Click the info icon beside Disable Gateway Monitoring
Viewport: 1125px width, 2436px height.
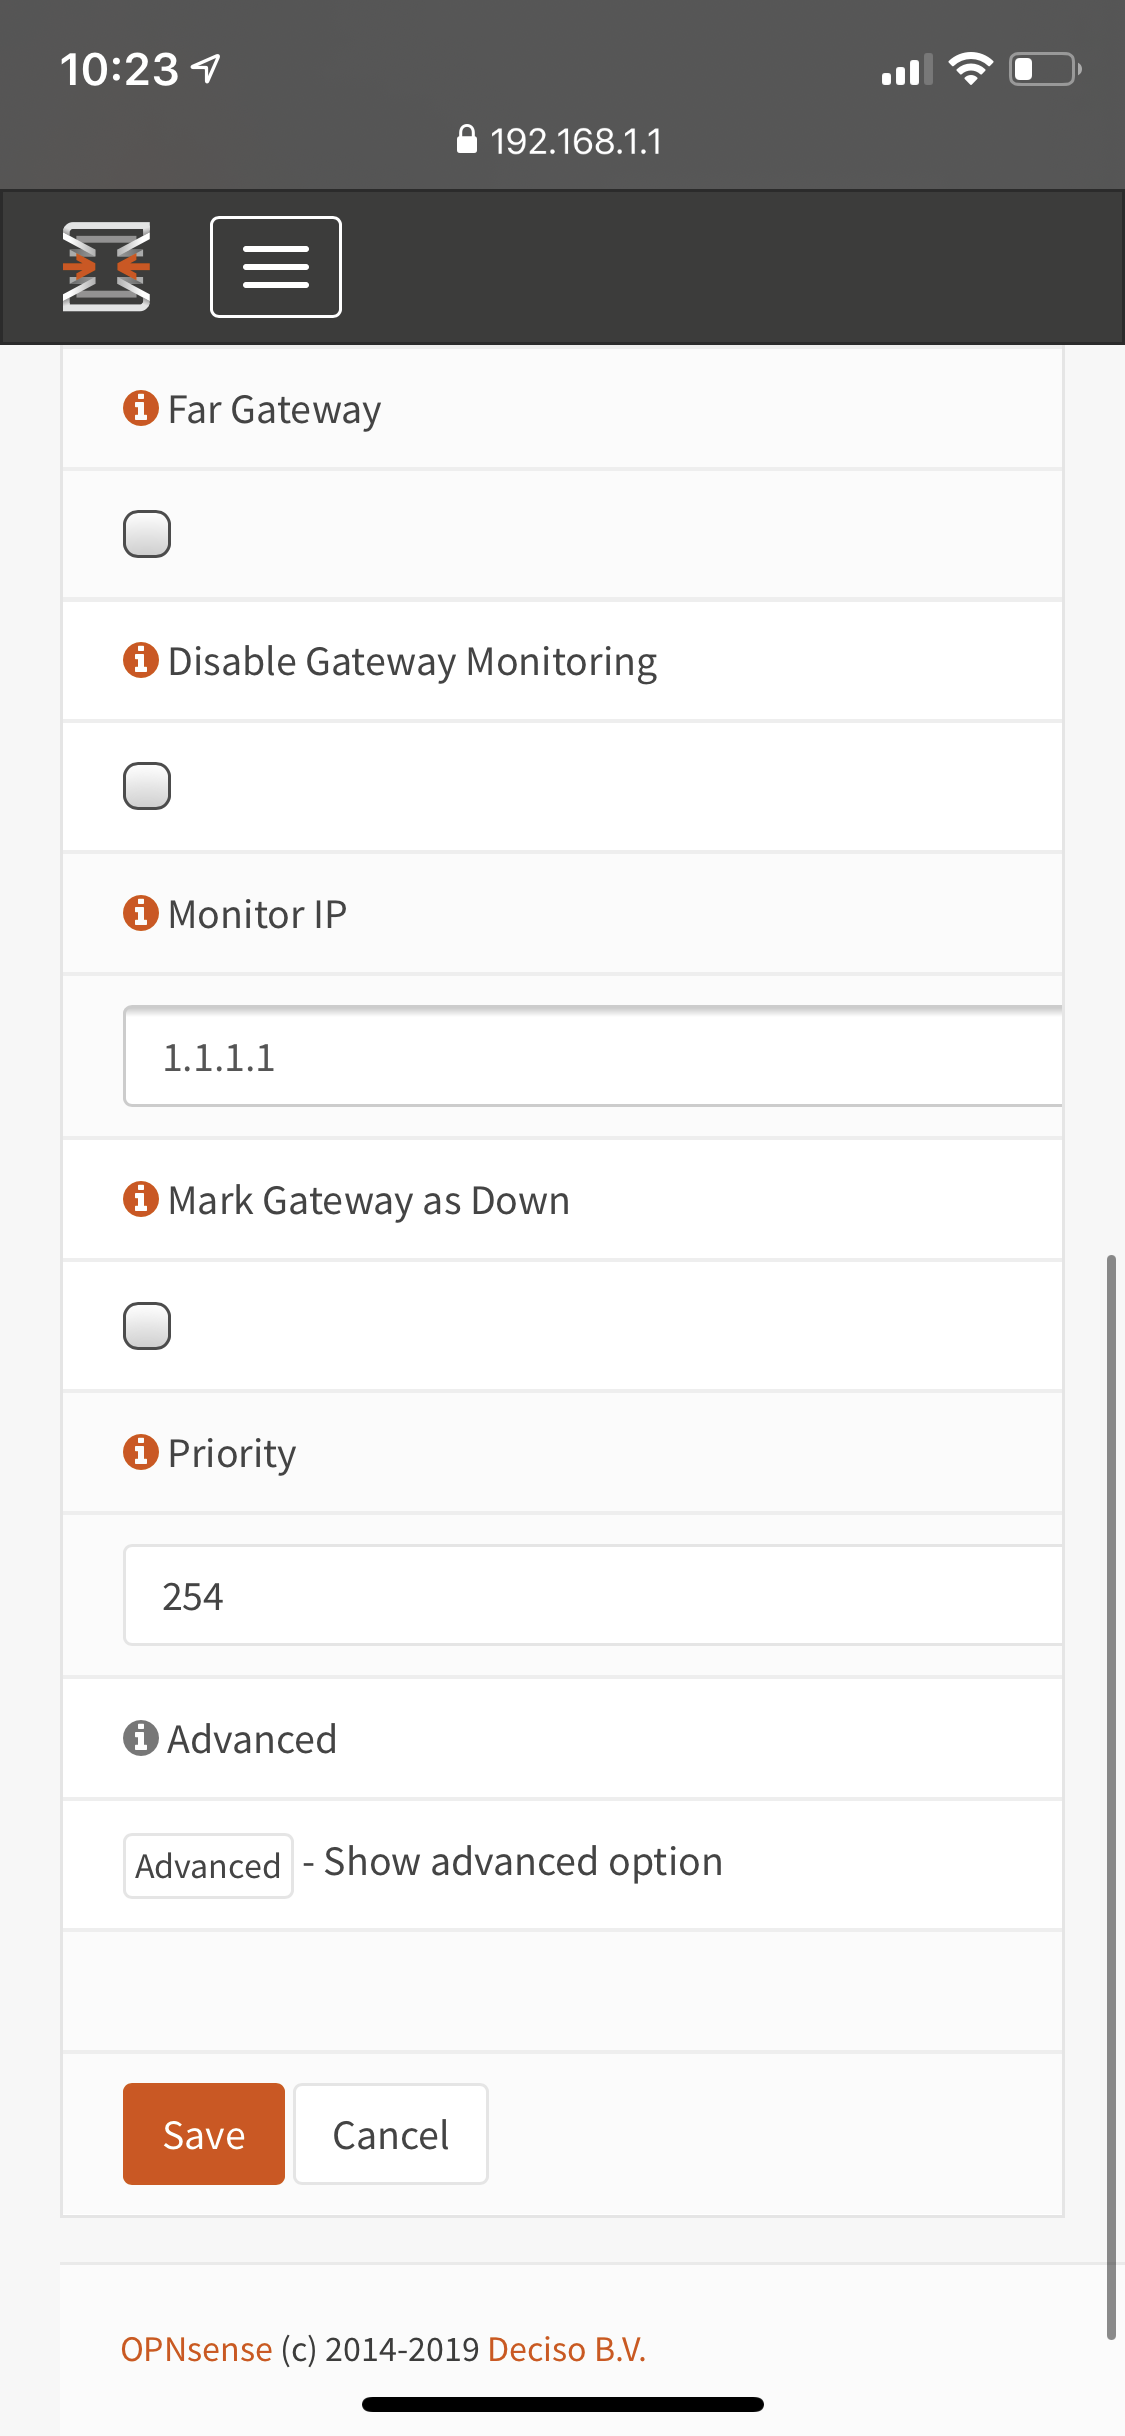point(140,659)
